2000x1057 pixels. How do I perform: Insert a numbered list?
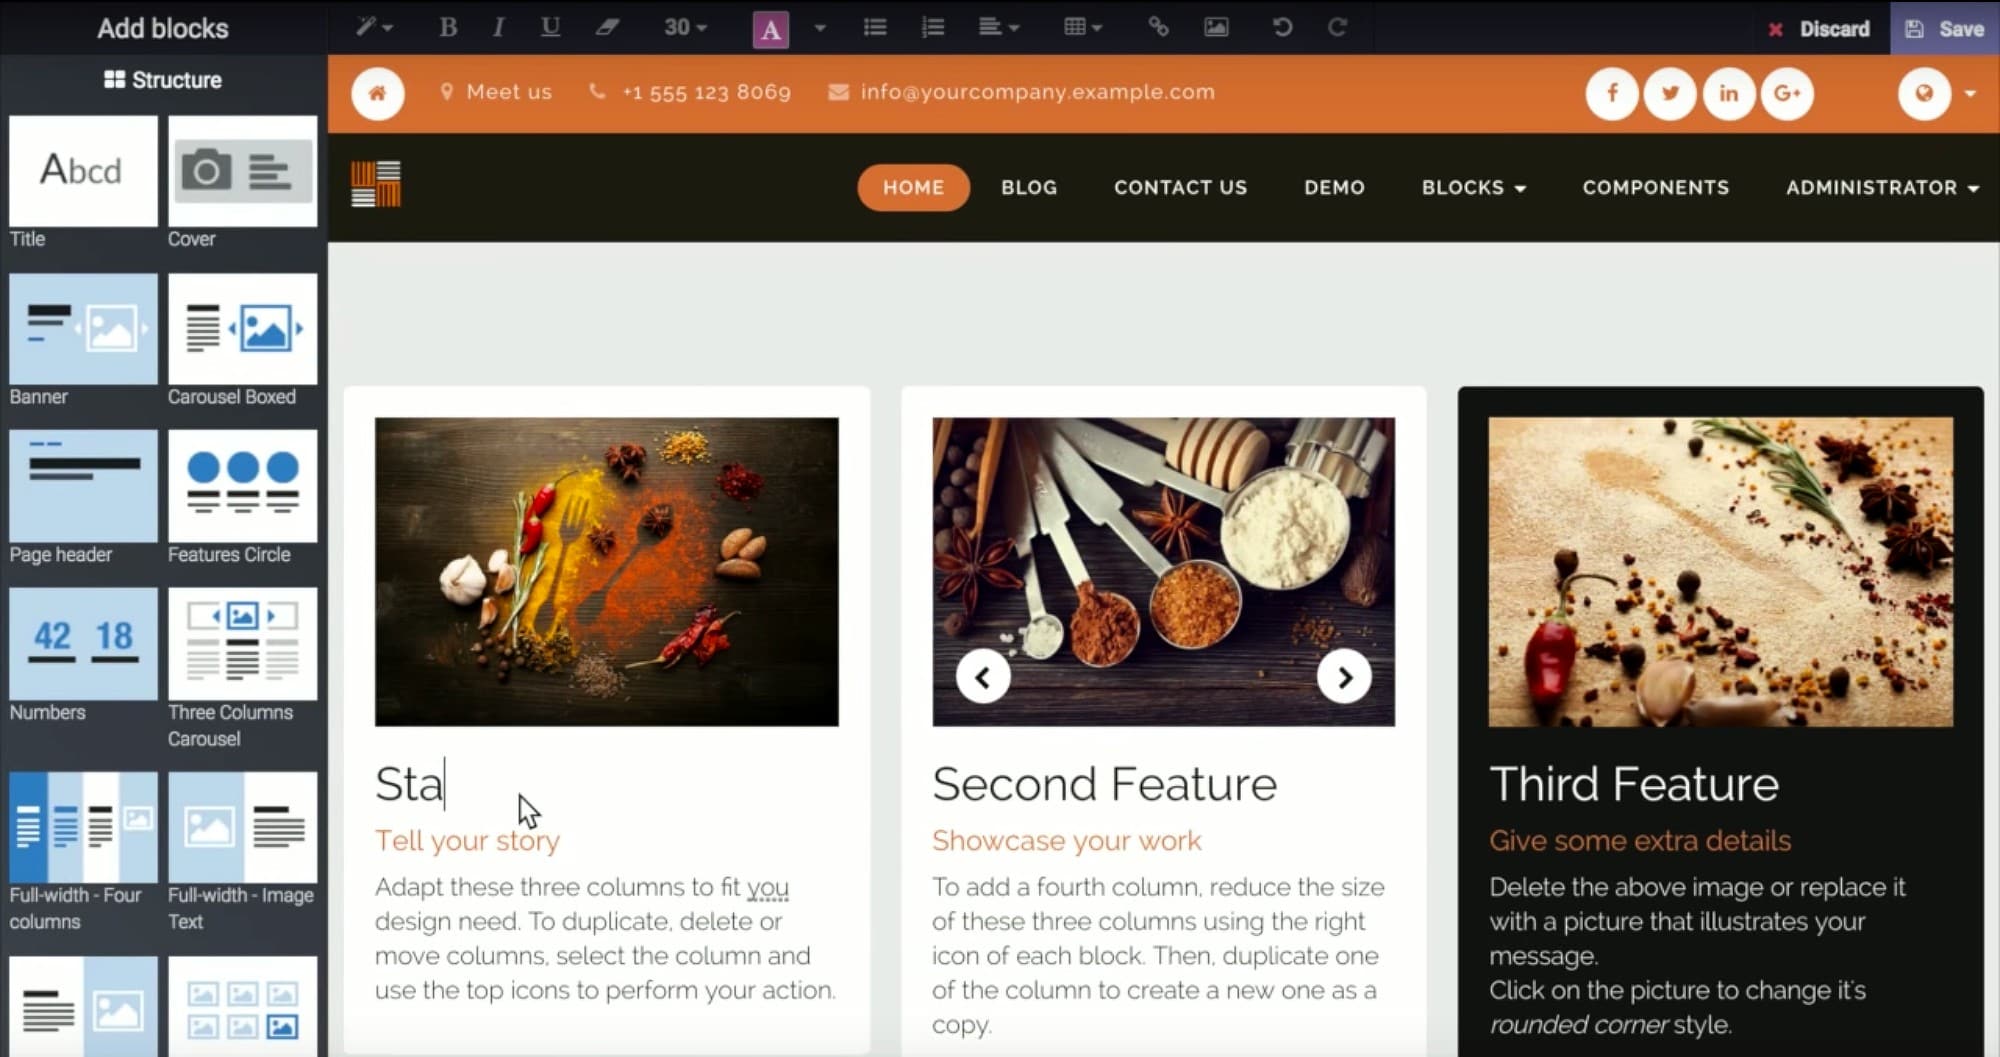[x=932, y=28]
